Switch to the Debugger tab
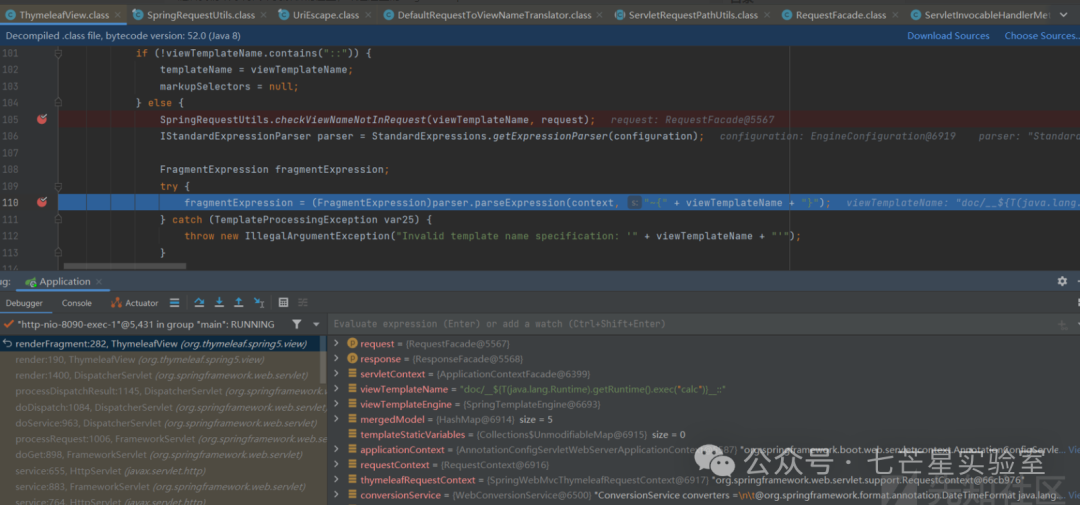Viewport: 1080px width, 505px height. (24, 303)
